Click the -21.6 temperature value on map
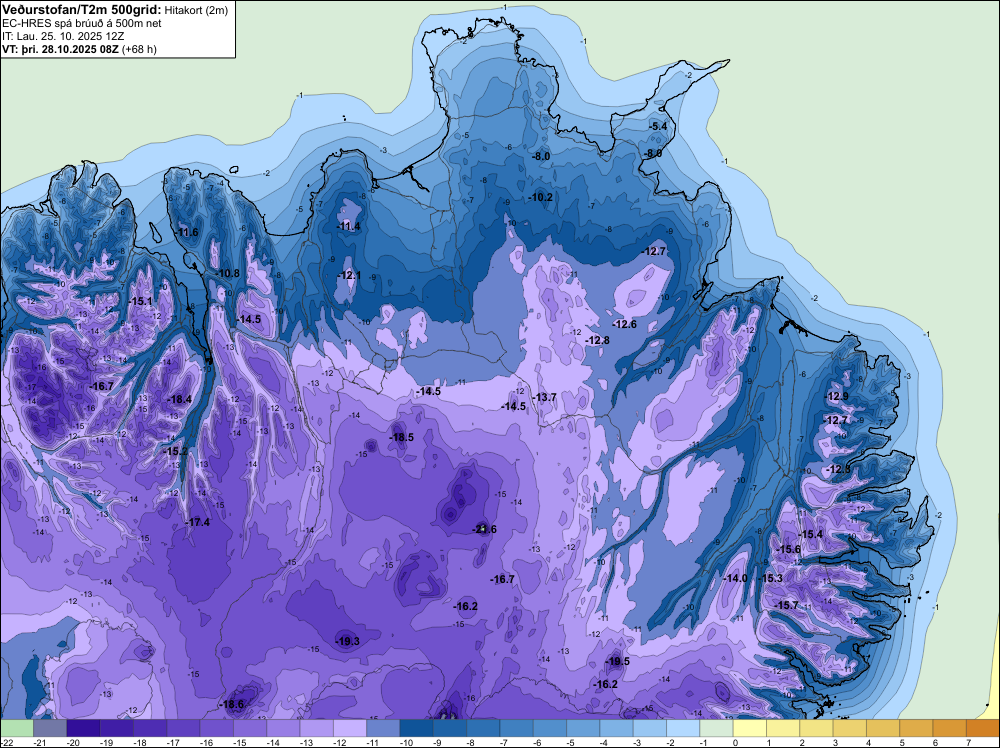This screenshot has width=1000, height=748. 484,529
